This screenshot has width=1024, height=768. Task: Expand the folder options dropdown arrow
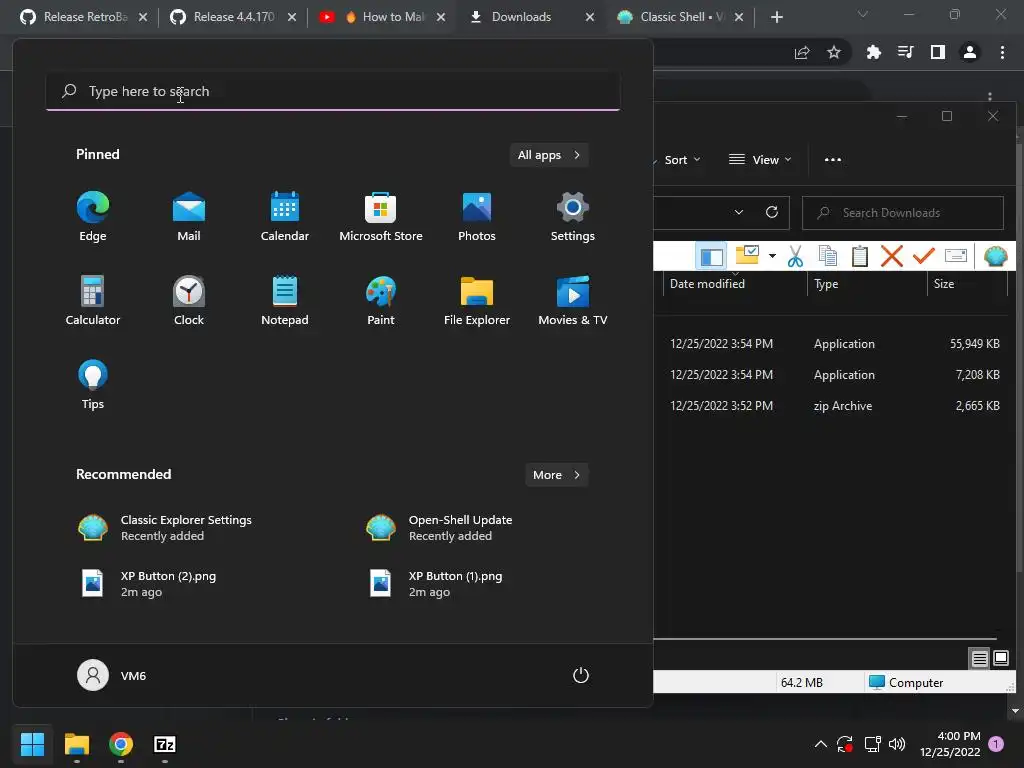773,255
